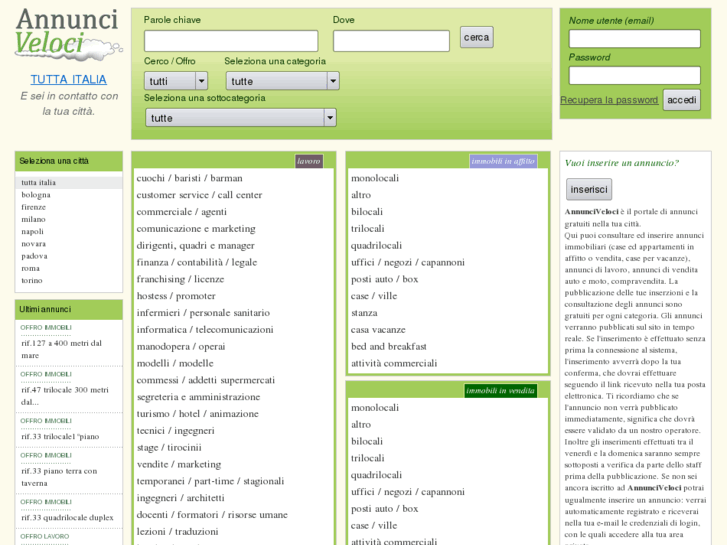Open rif.33 quadrilocale duplex listing

67,517
